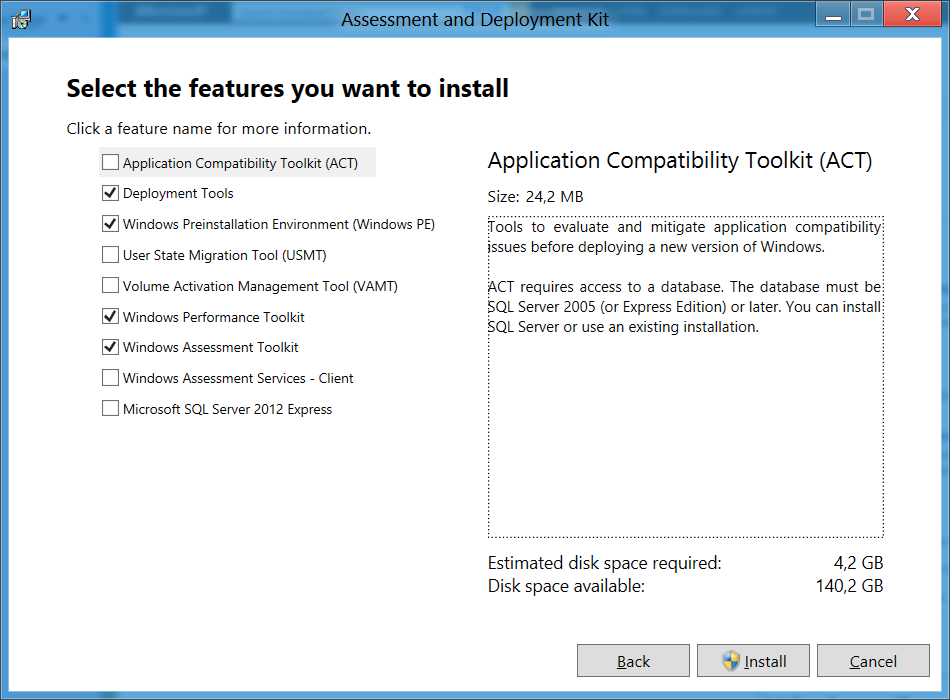
Task: Go back with the Back button
Action: (633, 661)
